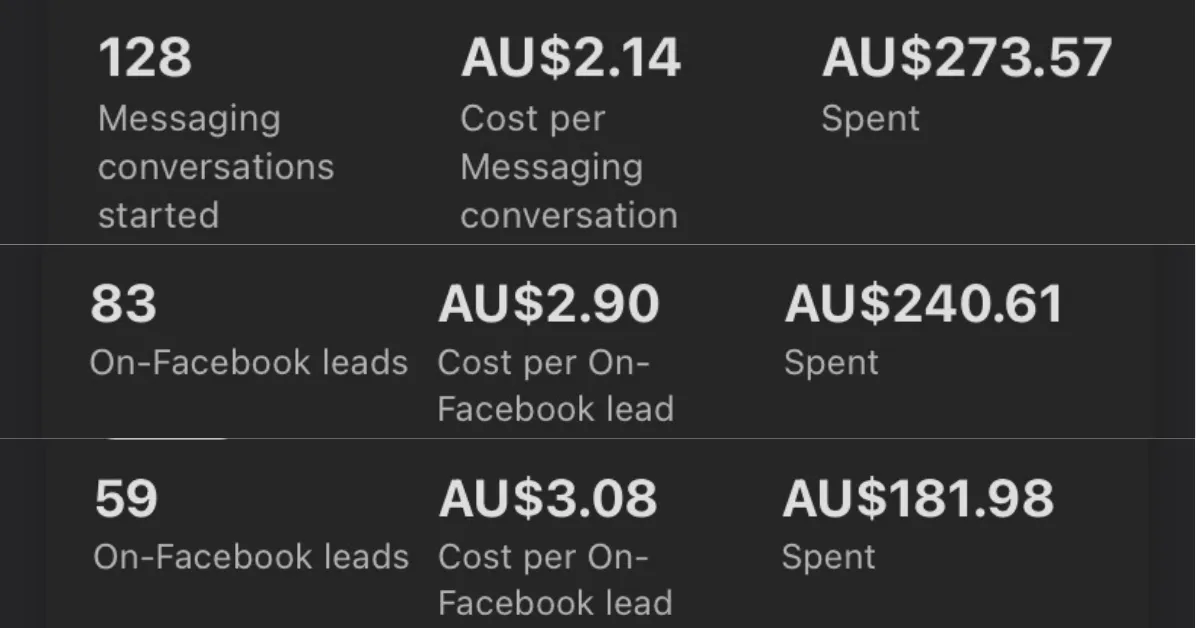This screenshot has width=1200, height=628.
Task: Click the AU$273.57 spent amount
Action: [966, 58]
